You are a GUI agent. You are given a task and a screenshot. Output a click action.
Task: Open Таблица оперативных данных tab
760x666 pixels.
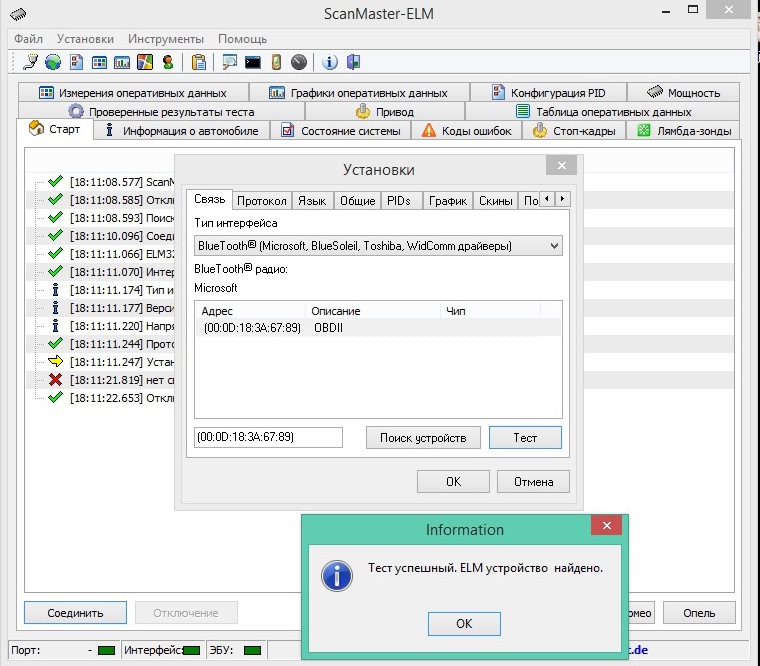click(603, 111)
